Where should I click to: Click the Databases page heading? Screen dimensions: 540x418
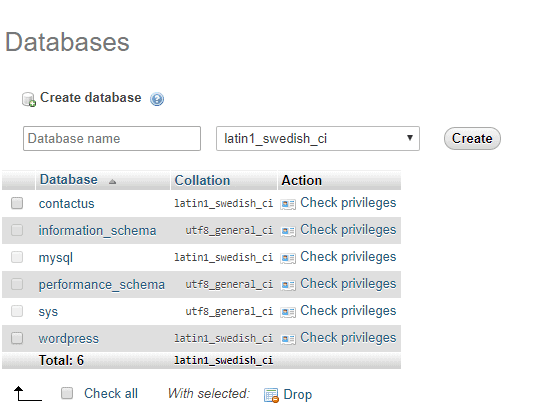tap(67, 42)
